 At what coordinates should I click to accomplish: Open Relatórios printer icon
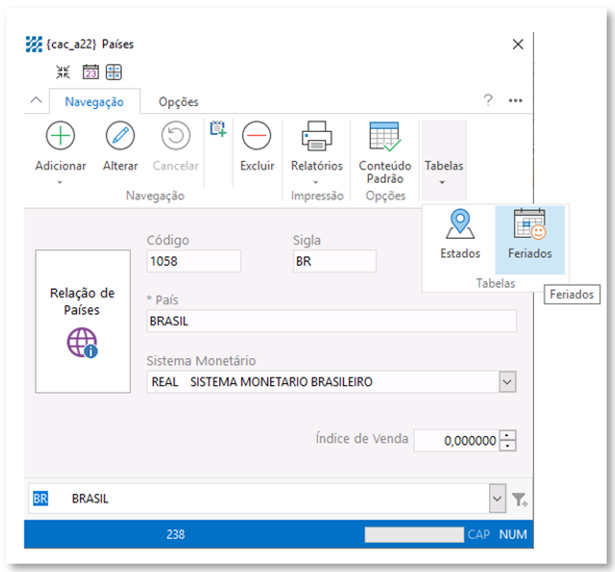pos(316,137)
